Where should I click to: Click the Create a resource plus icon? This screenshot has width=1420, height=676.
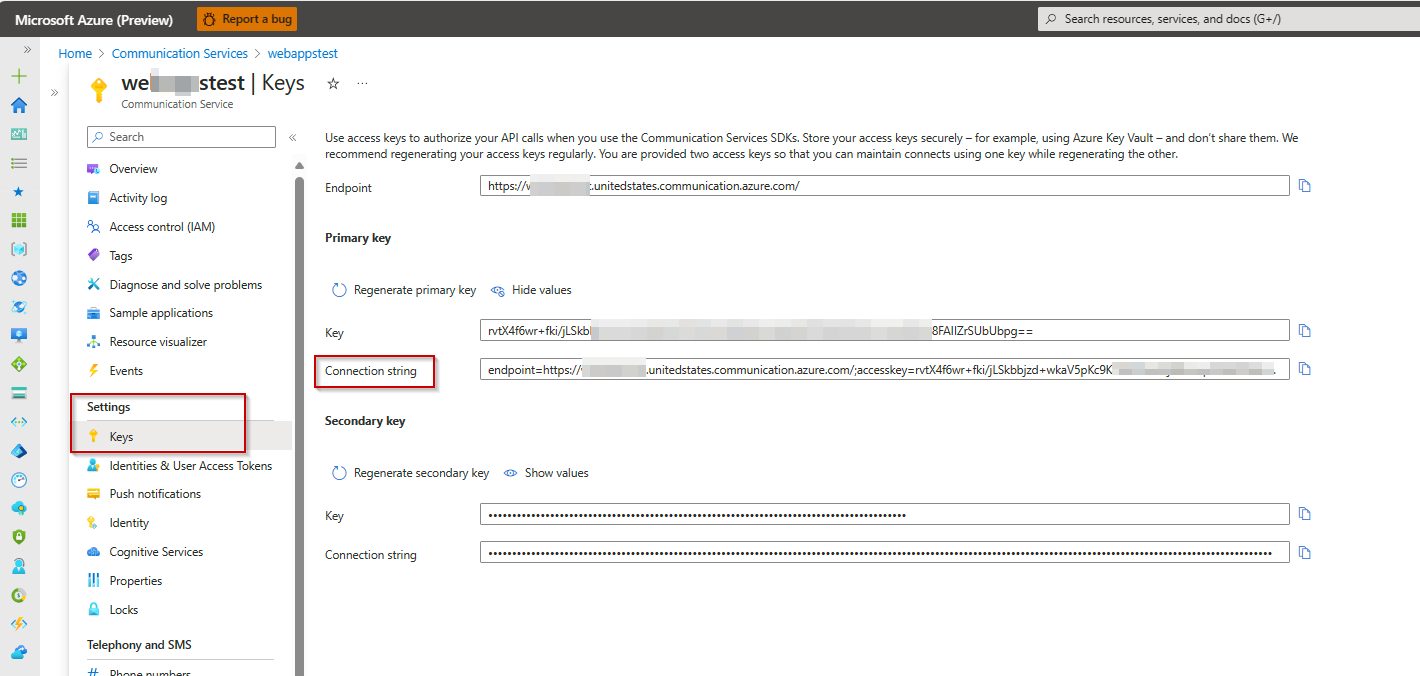[x=19, y=76]
